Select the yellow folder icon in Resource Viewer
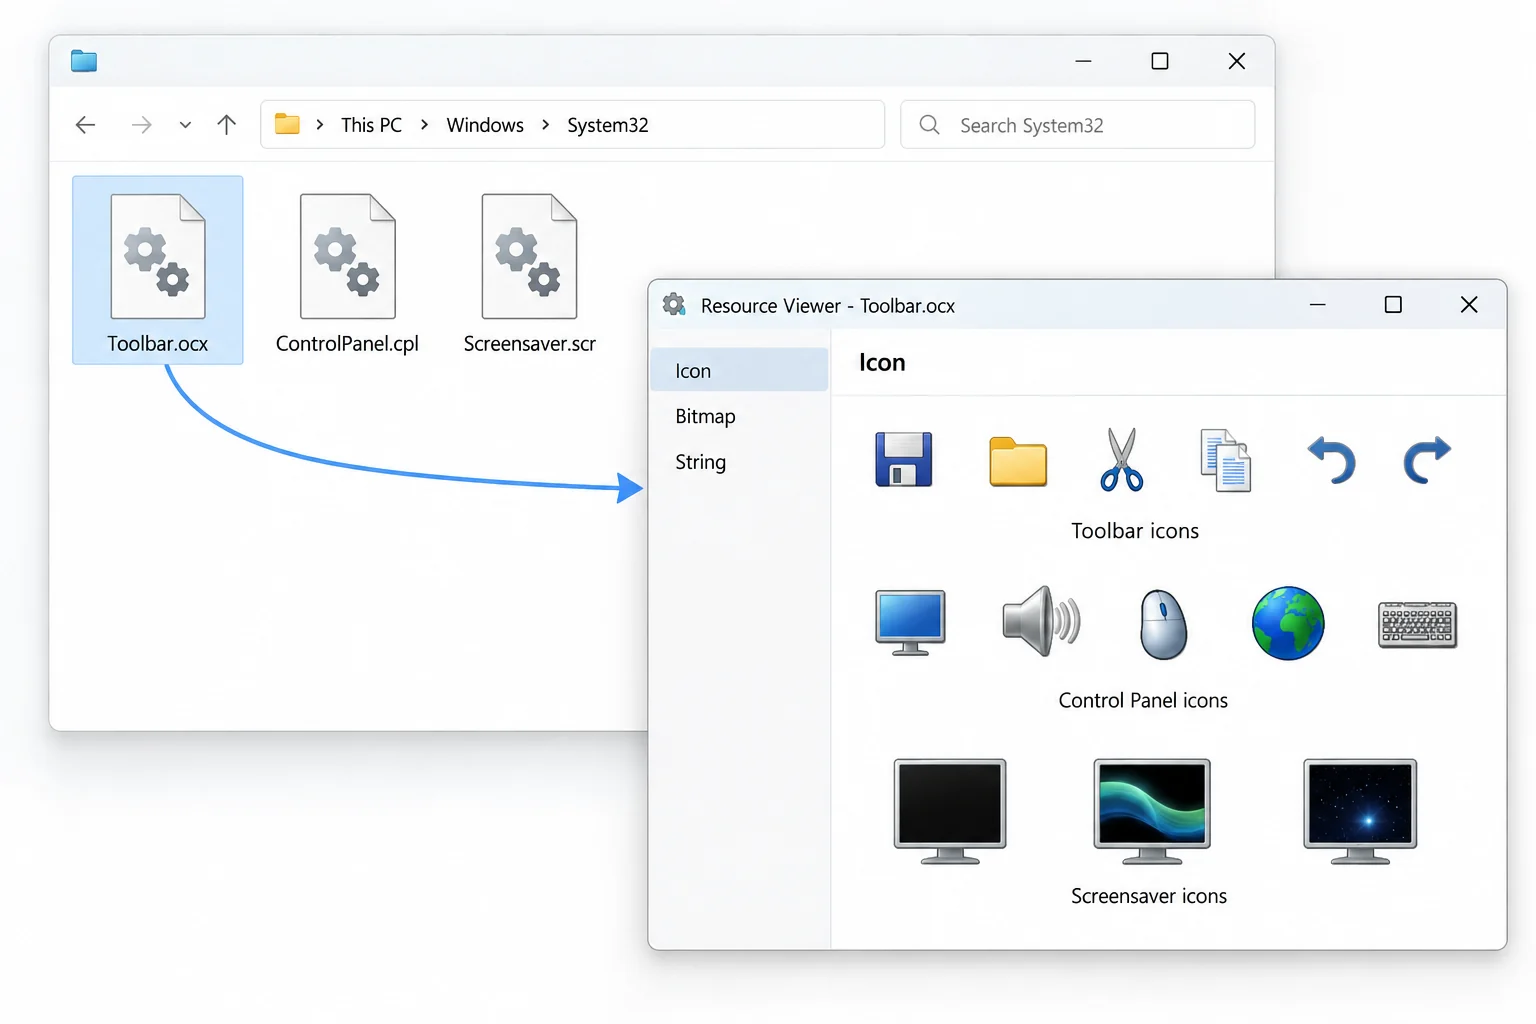1536x1024 pixels. [x=1018, y=462]
